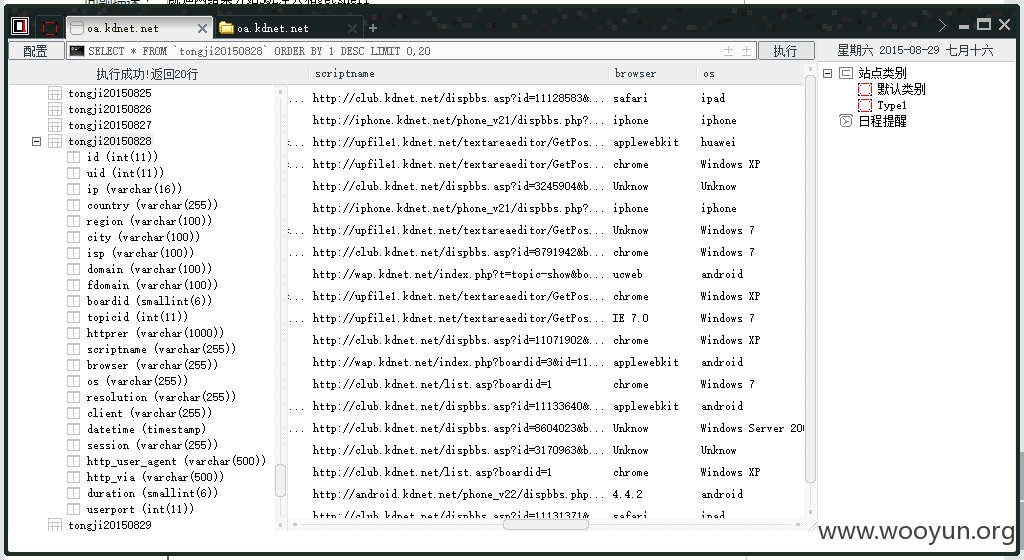Select result row with browser safari ipad
Viewport: 1024px width, 560px height.
[545, 98]
